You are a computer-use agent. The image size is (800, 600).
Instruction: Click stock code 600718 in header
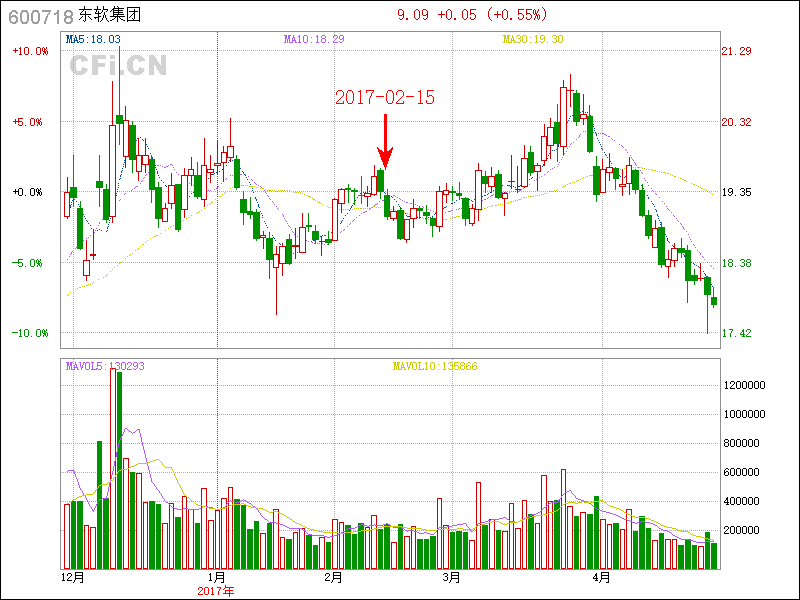click(40, 16)
